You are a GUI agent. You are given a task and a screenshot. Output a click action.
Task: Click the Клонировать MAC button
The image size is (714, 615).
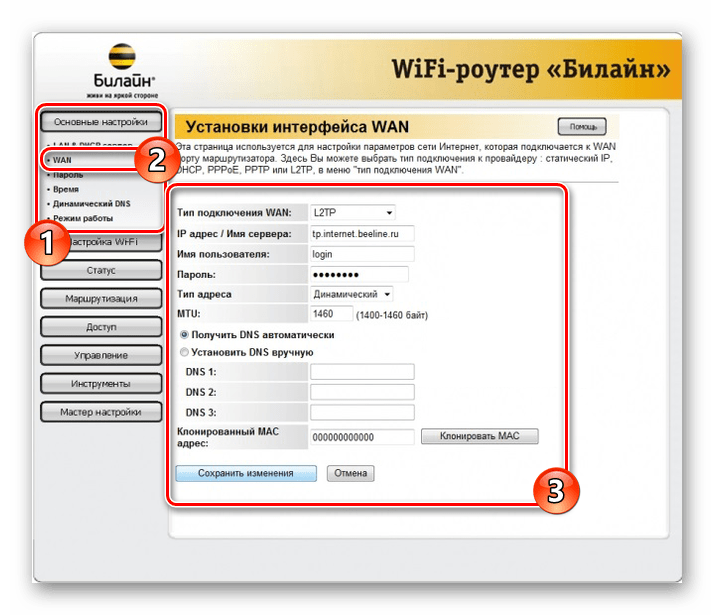pos(479,436)
